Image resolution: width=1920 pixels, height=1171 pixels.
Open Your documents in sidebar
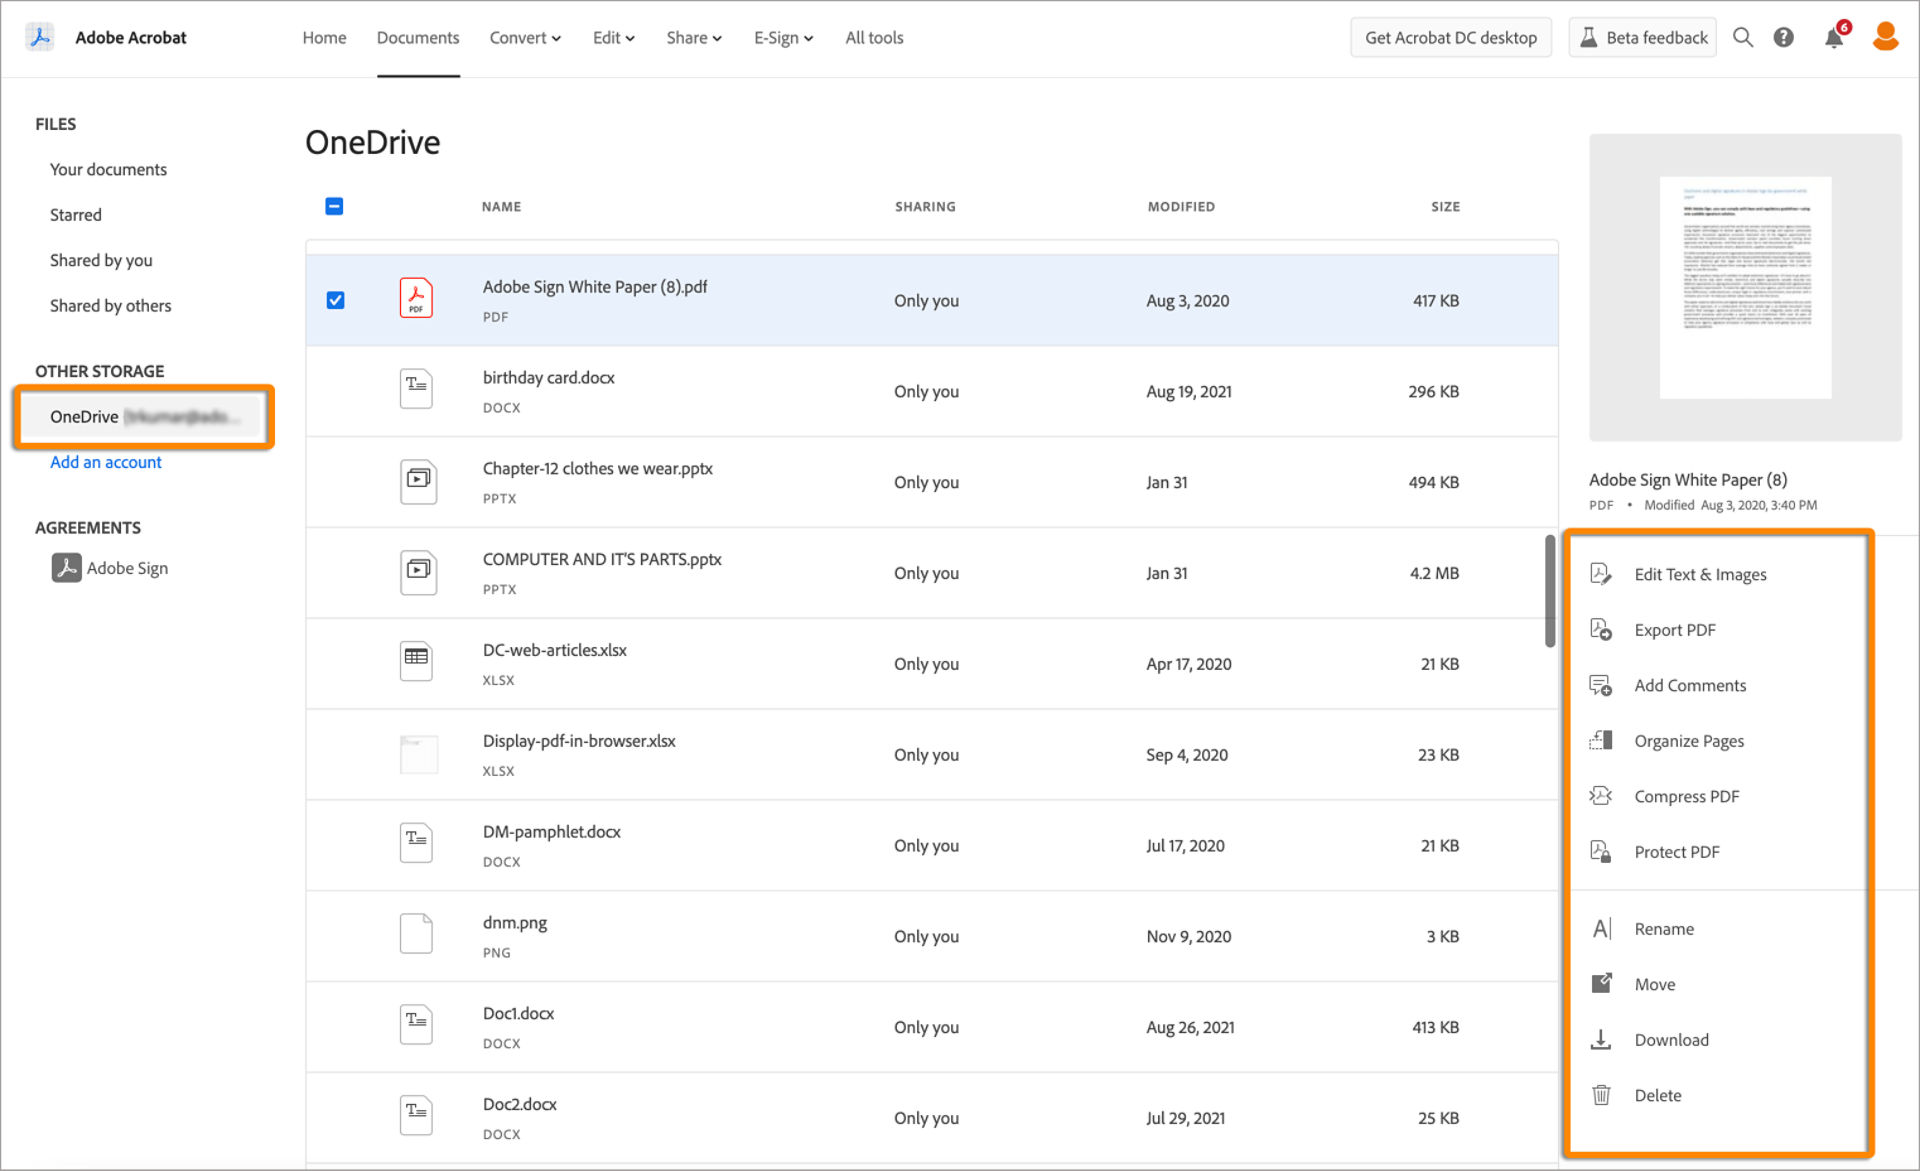click(108, 169)
